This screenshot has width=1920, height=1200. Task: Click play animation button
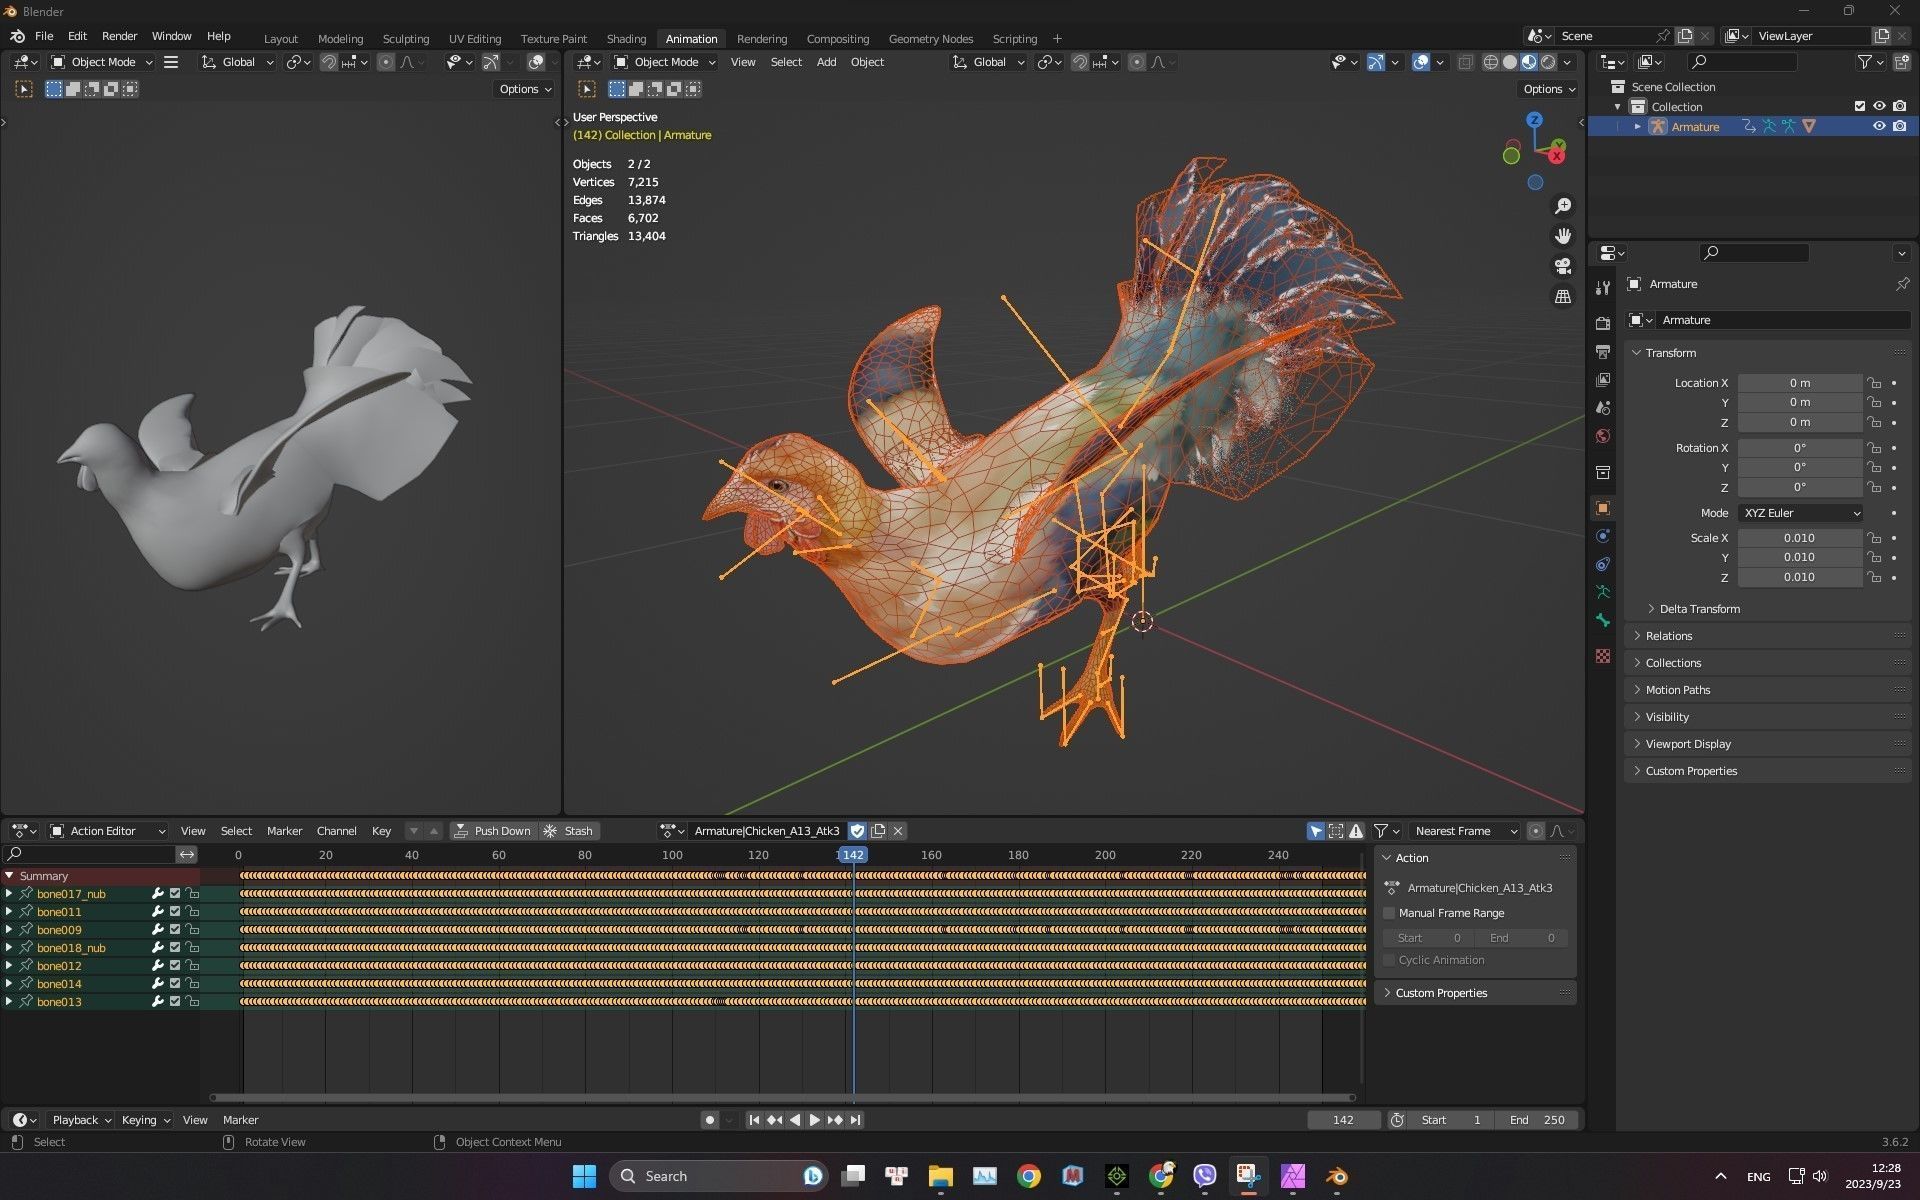tap(814, 1120)
